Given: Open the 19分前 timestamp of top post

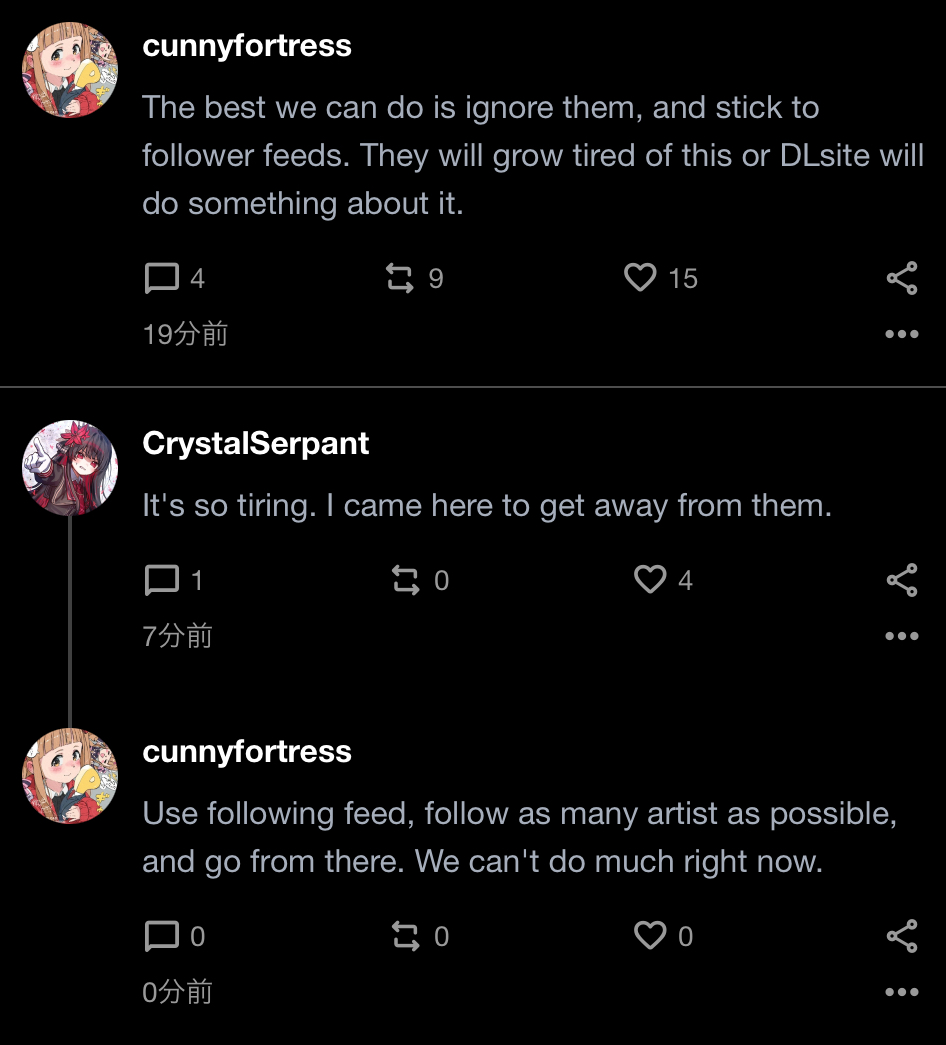Looking at the screenshot, I should click(x=185, y=334).
